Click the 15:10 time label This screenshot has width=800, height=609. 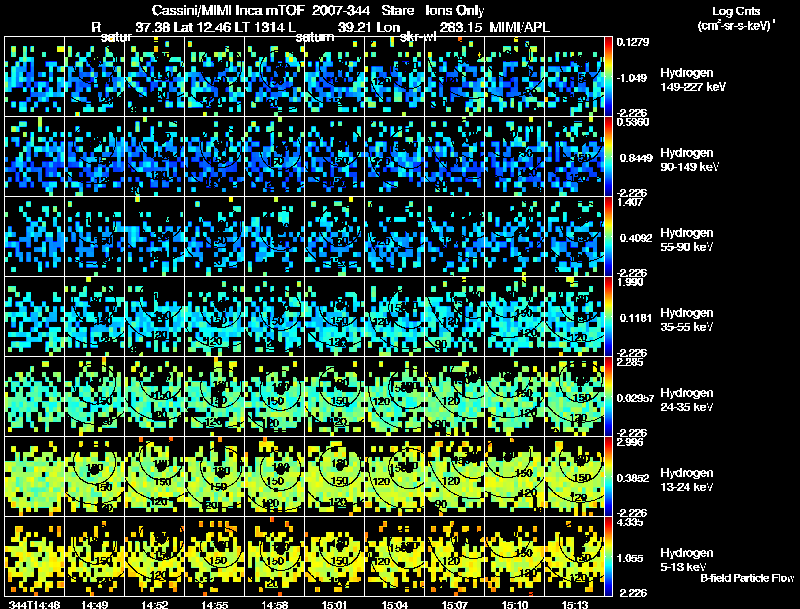pyautogui.click(x=514, y=604)
